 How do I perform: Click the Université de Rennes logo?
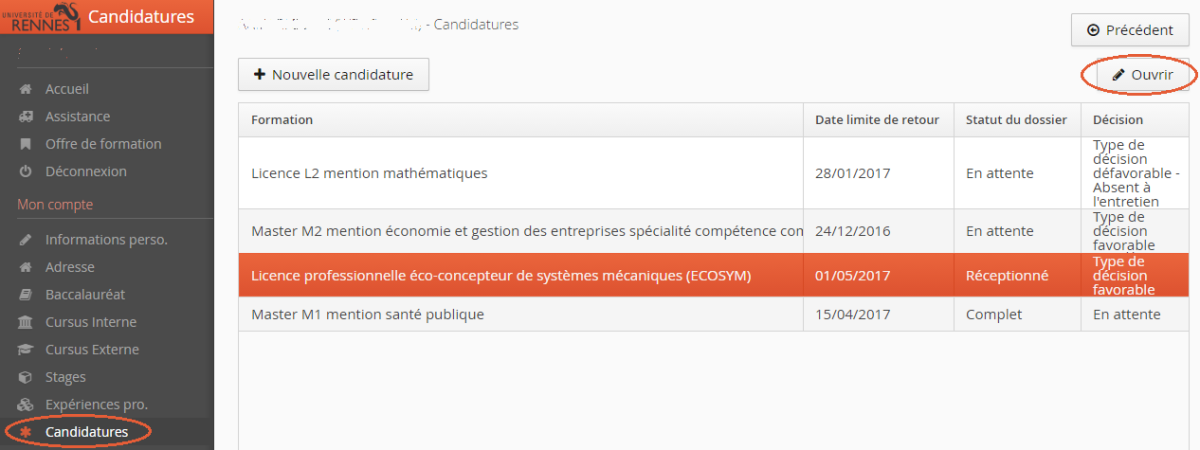(38, 17)
